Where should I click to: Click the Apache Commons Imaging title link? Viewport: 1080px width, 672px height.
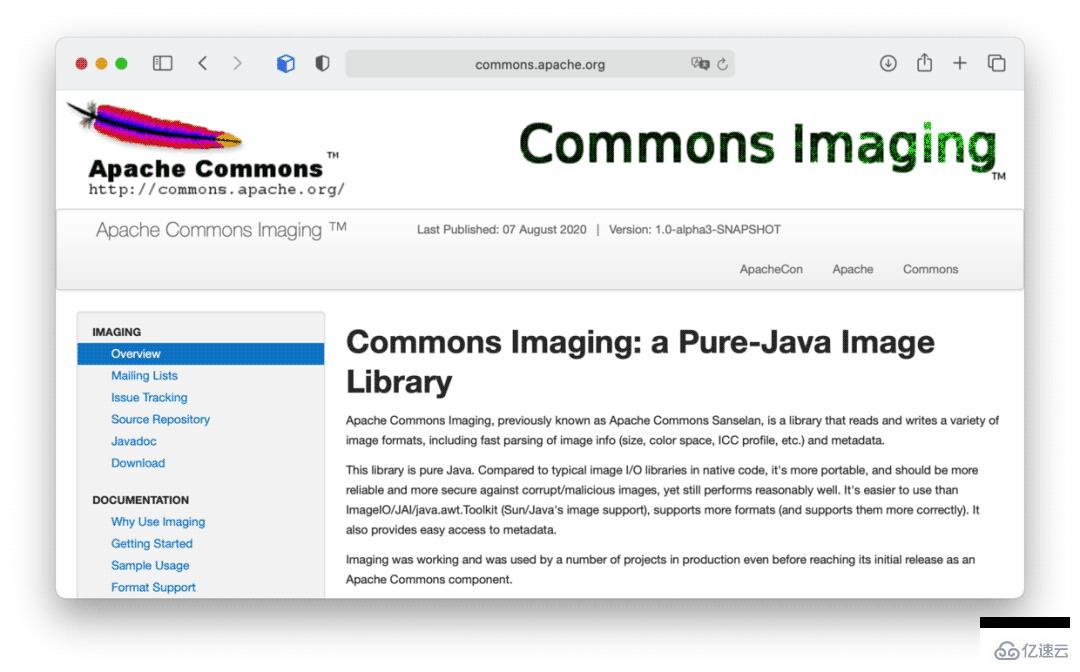pyautogui.click(x=220, y=229)
